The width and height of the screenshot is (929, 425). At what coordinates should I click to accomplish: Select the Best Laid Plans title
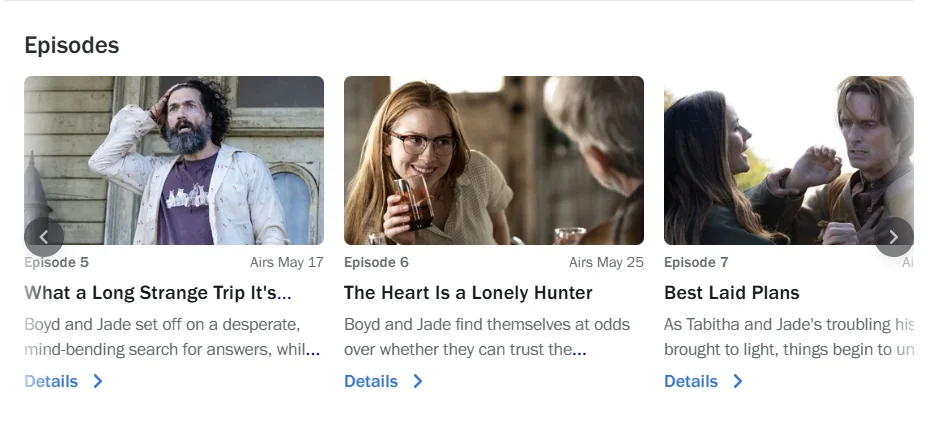(x=732, y=293)
